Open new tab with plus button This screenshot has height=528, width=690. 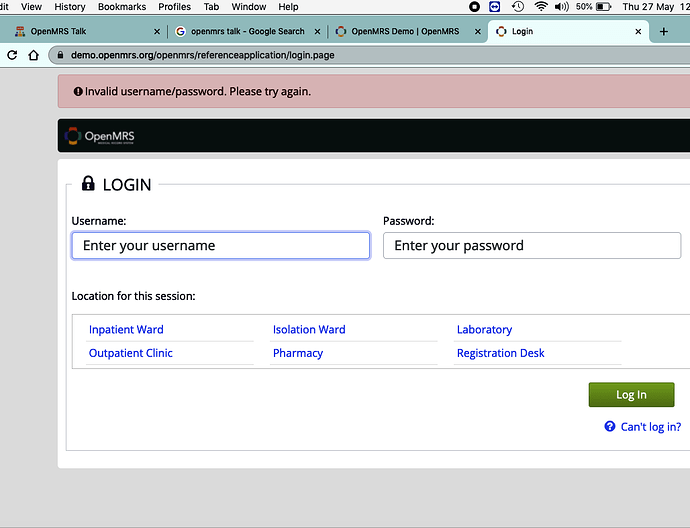[x=664, y=31]
